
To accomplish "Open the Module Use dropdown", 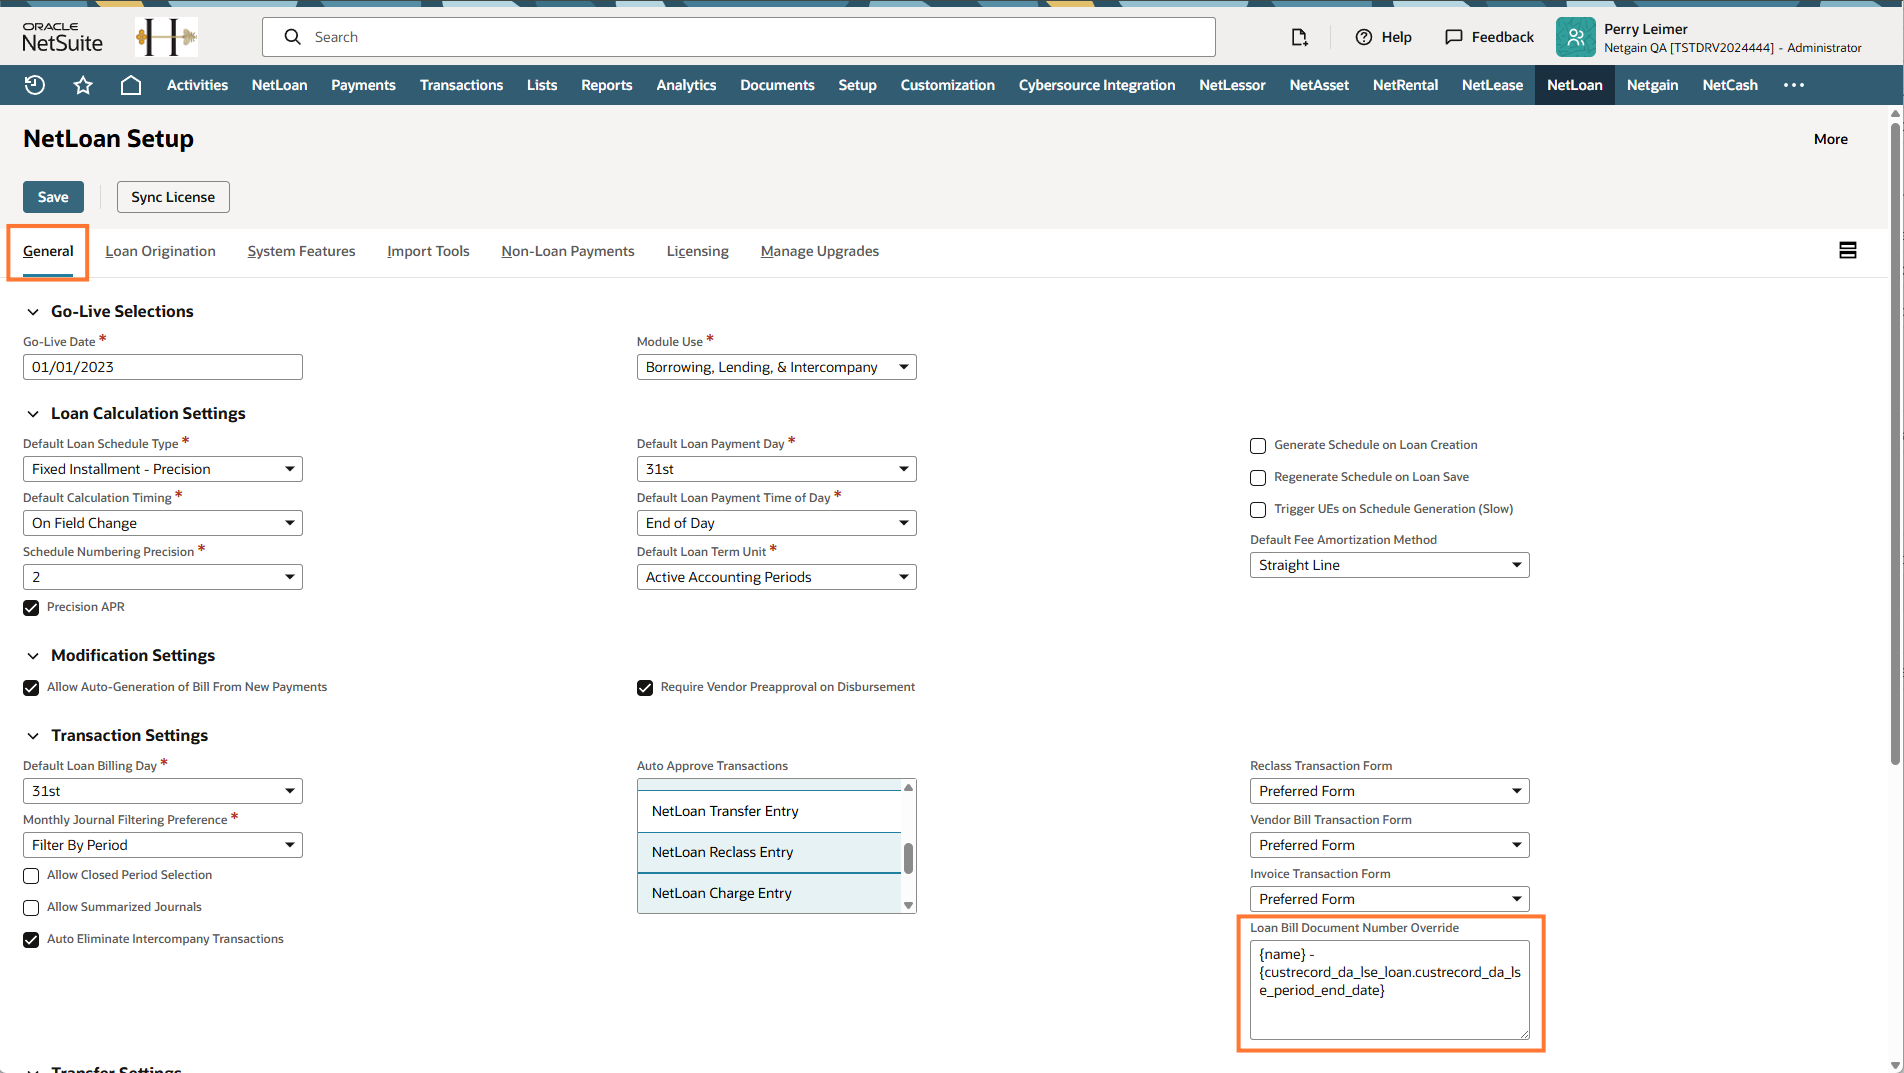I will tap(776, 367).
